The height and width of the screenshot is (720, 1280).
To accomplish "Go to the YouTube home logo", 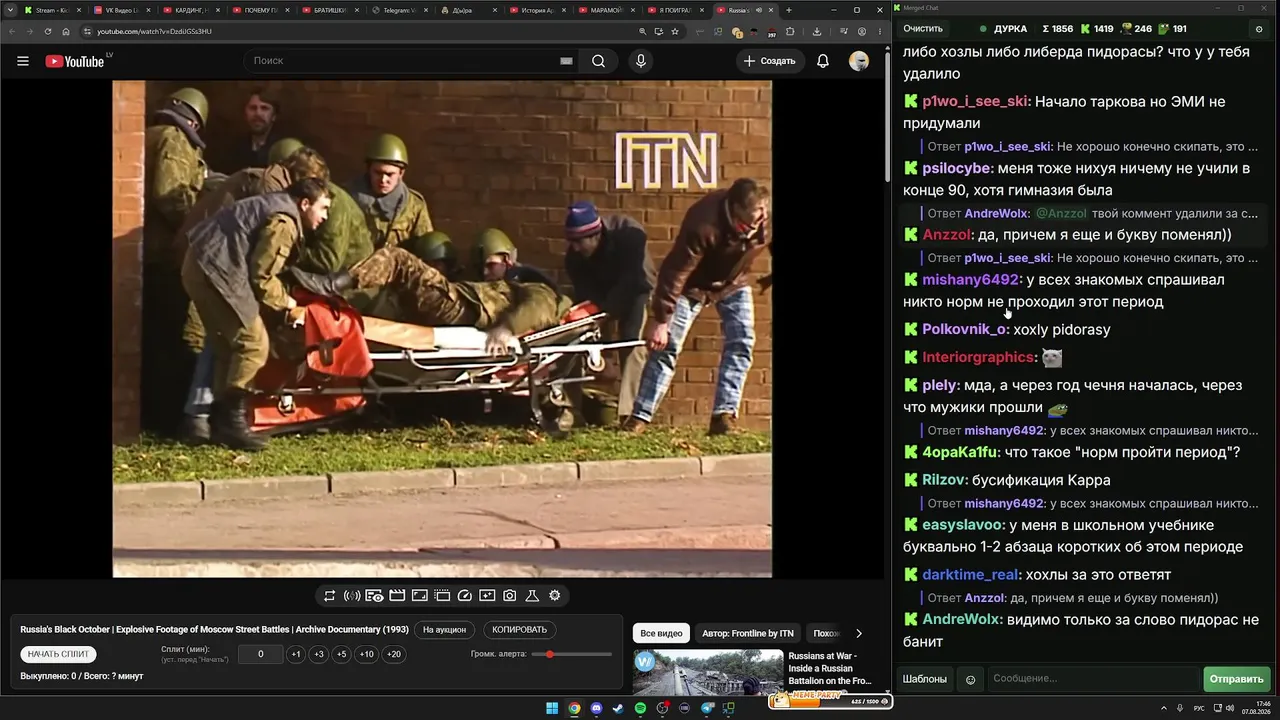I will point(75,61).
